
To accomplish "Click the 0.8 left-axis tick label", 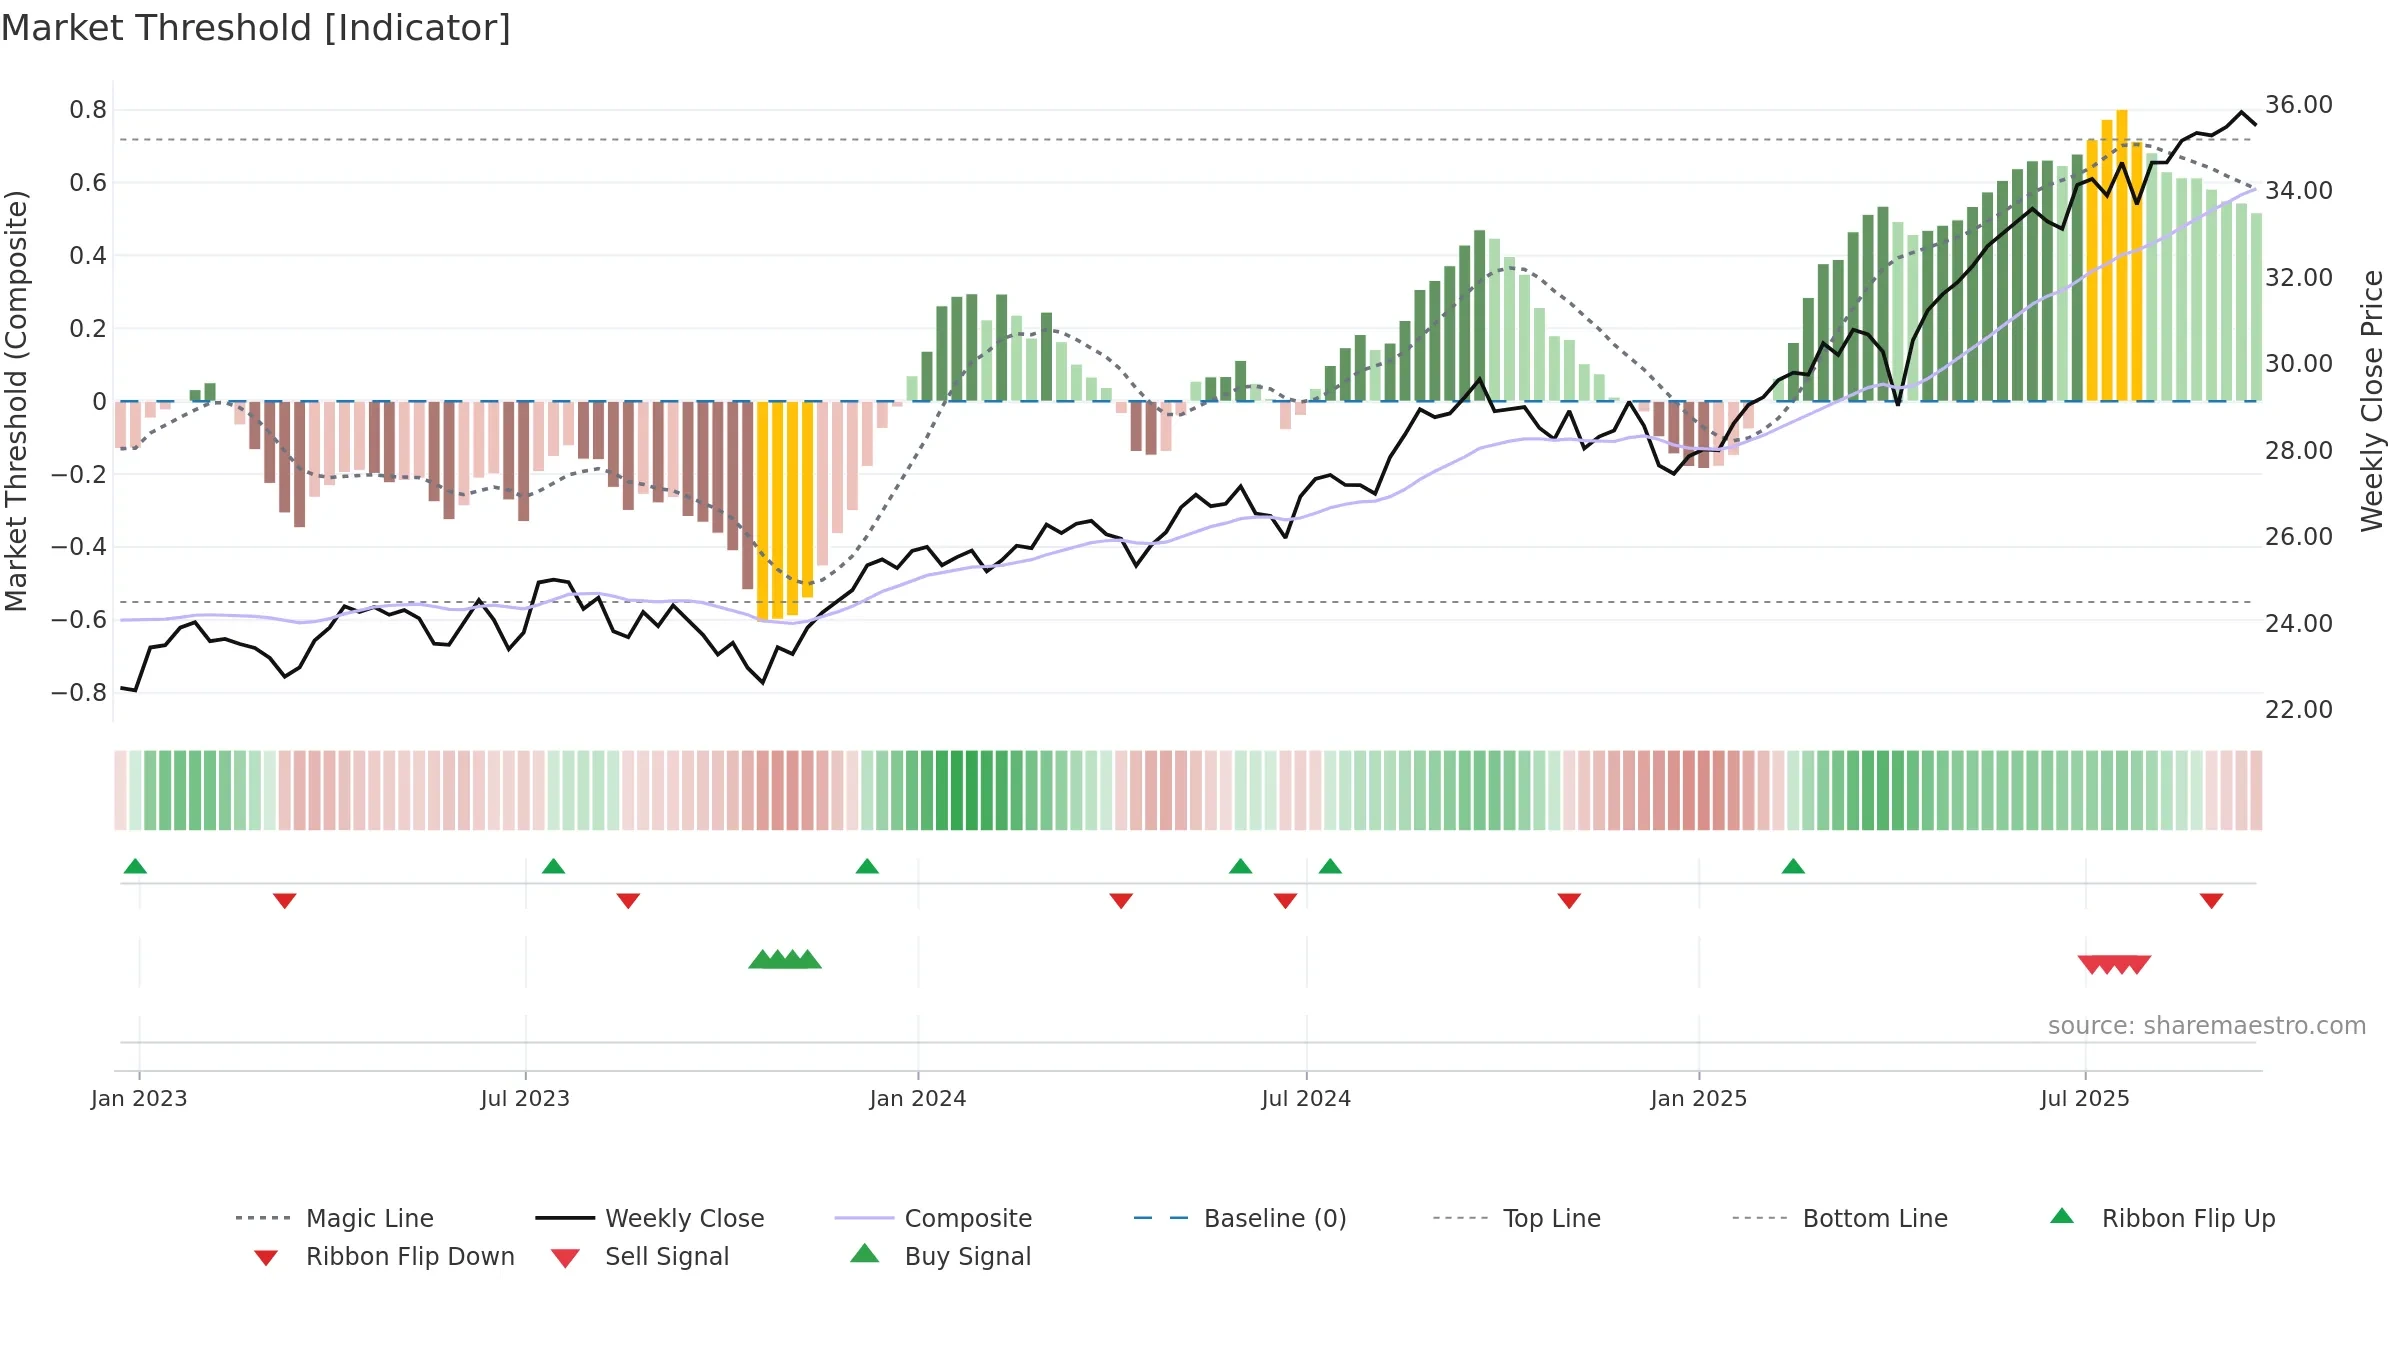I will [x=88, y=110].
